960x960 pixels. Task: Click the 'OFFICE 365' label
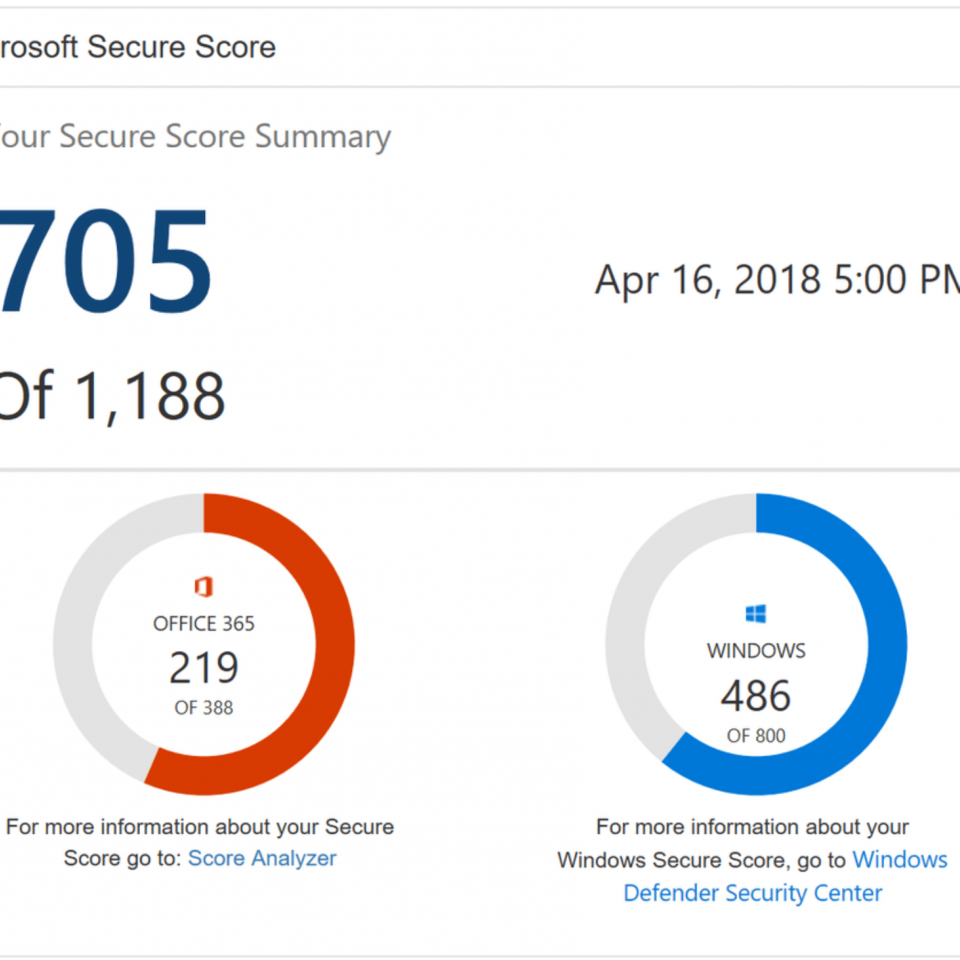(204, 624)
